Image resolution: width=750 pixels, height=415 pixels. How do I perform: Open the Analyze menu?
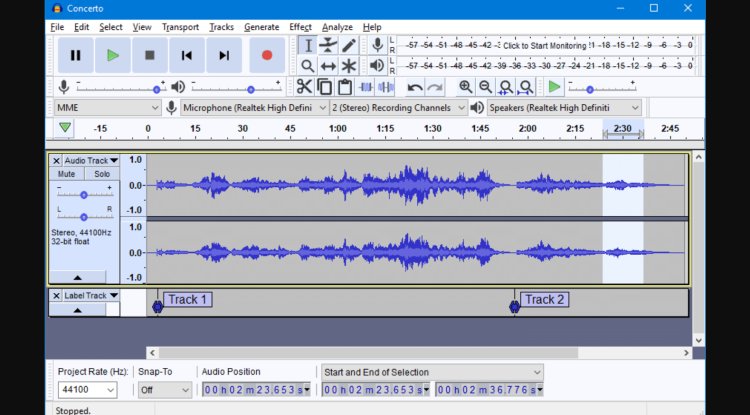(337, 27)
